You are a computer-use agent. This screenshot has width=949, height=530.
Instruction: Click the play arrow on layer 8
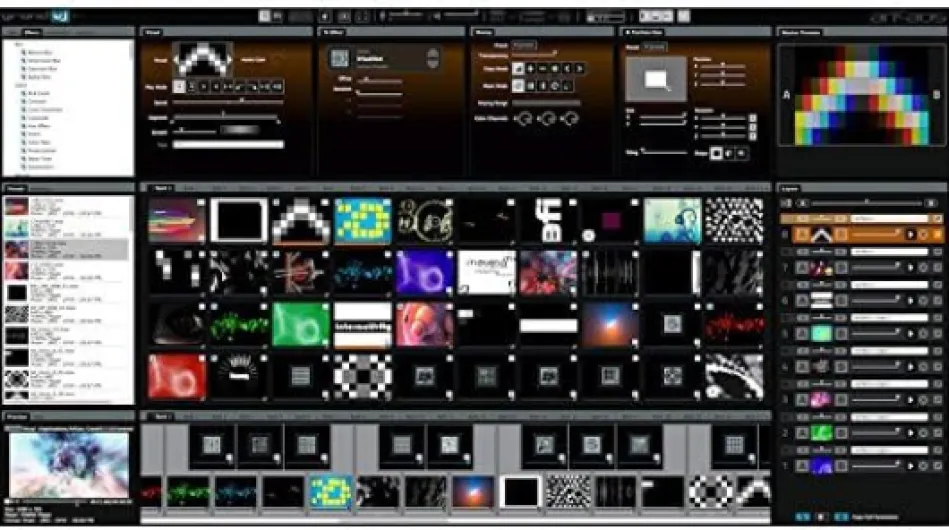pyautogui.click(x=910, y=234)
